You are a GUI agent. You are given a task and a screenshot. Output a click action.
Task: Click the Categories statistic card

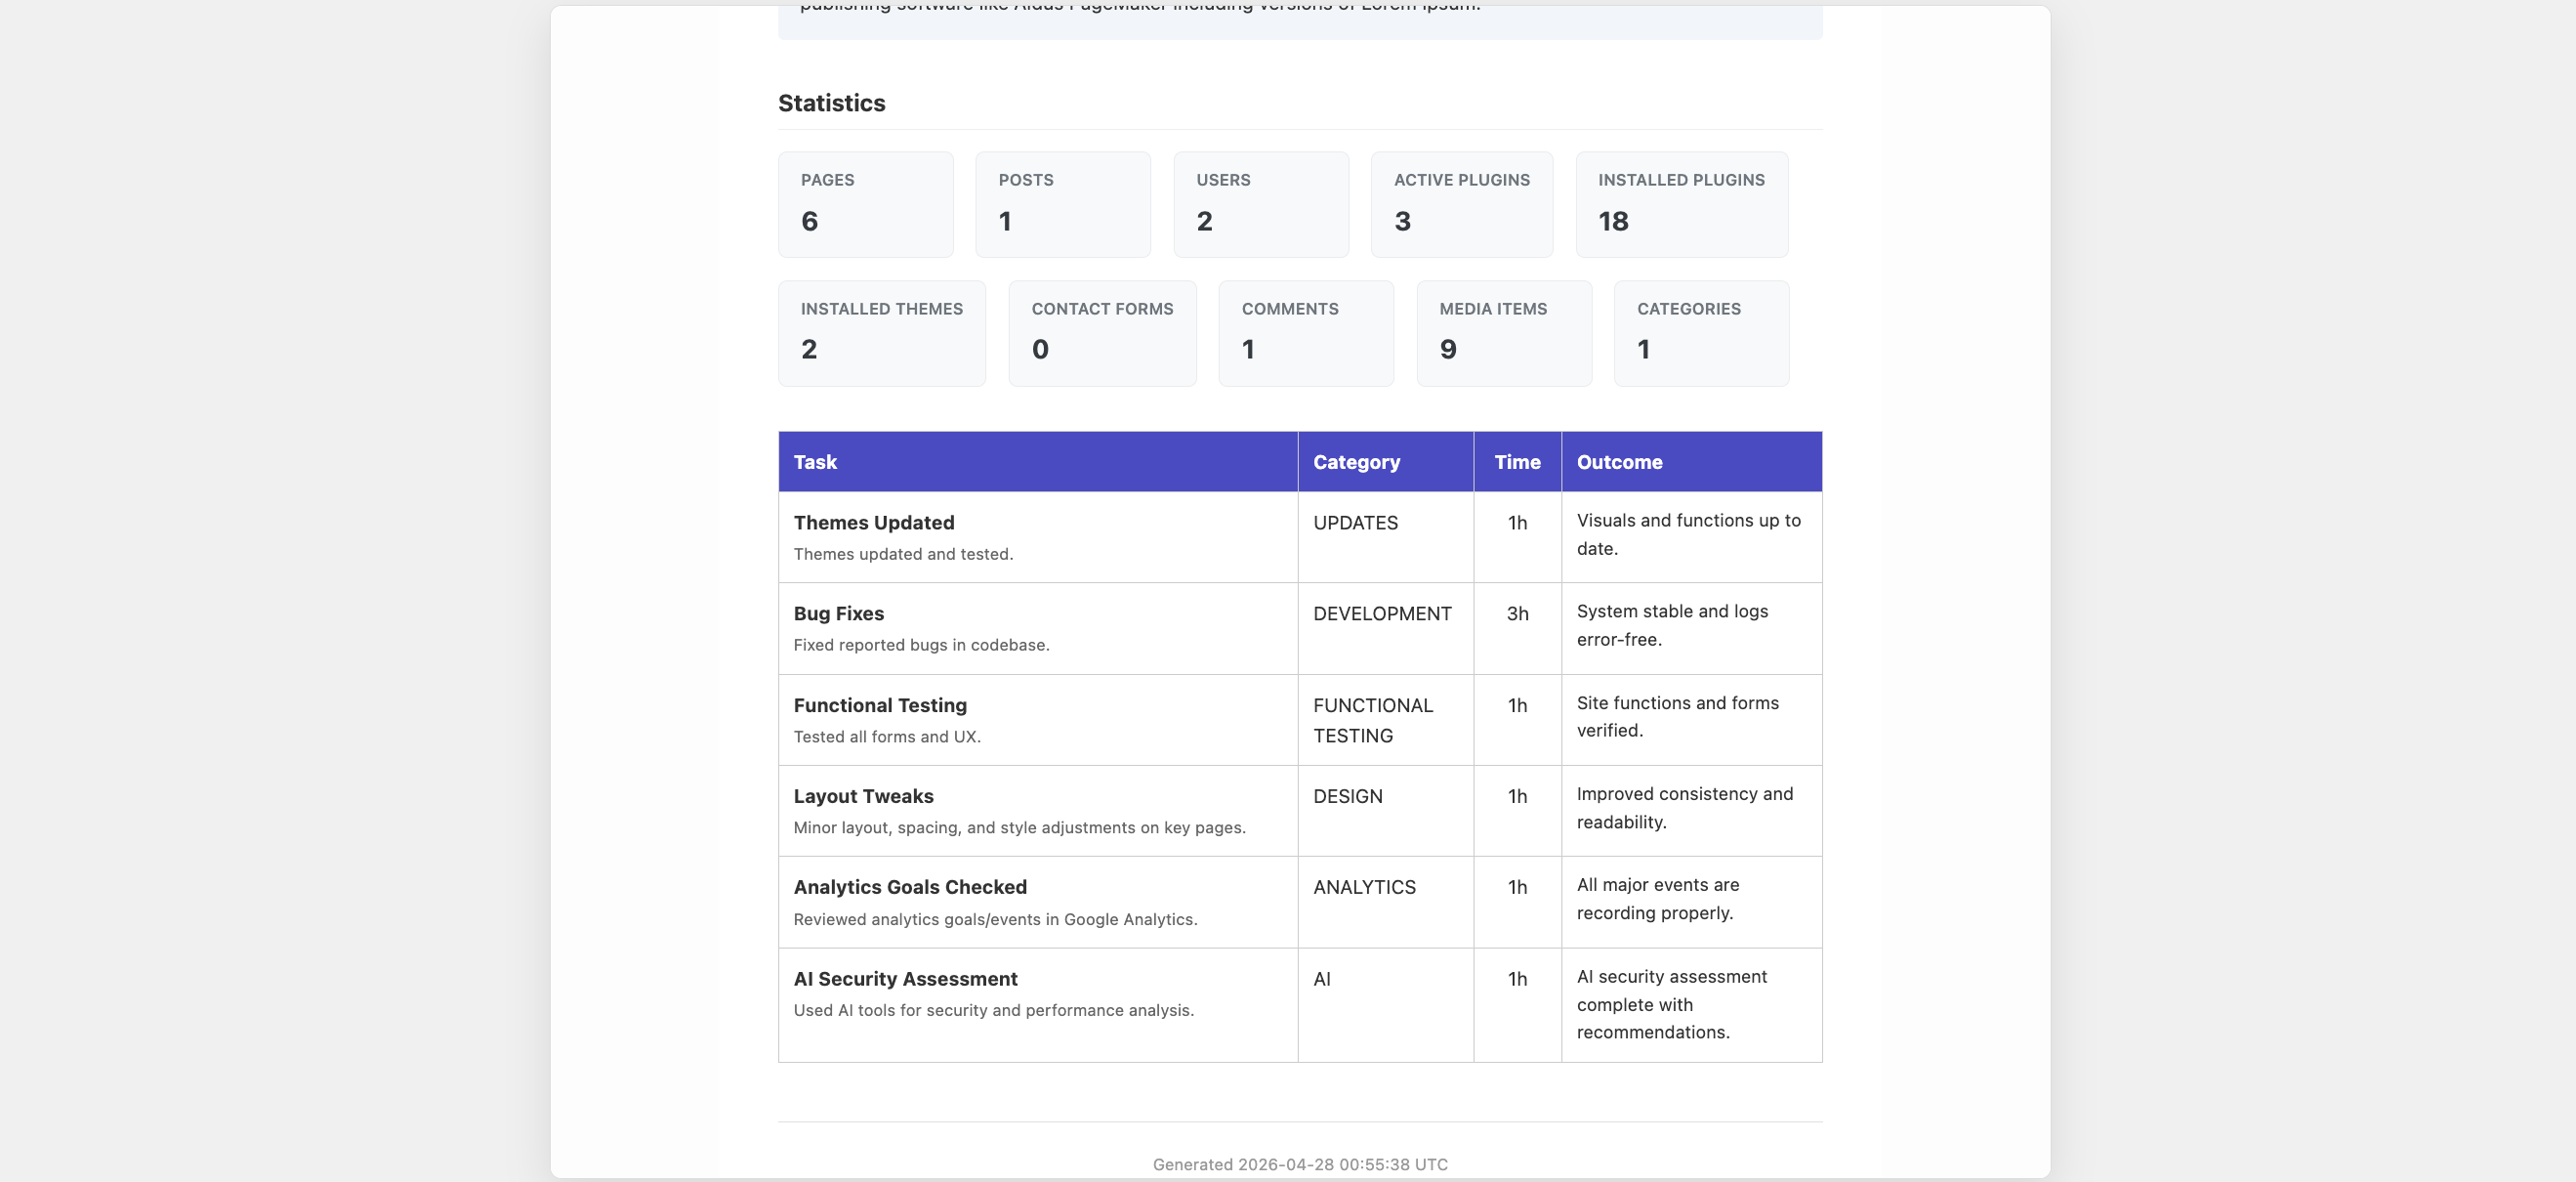[1700, 333]
